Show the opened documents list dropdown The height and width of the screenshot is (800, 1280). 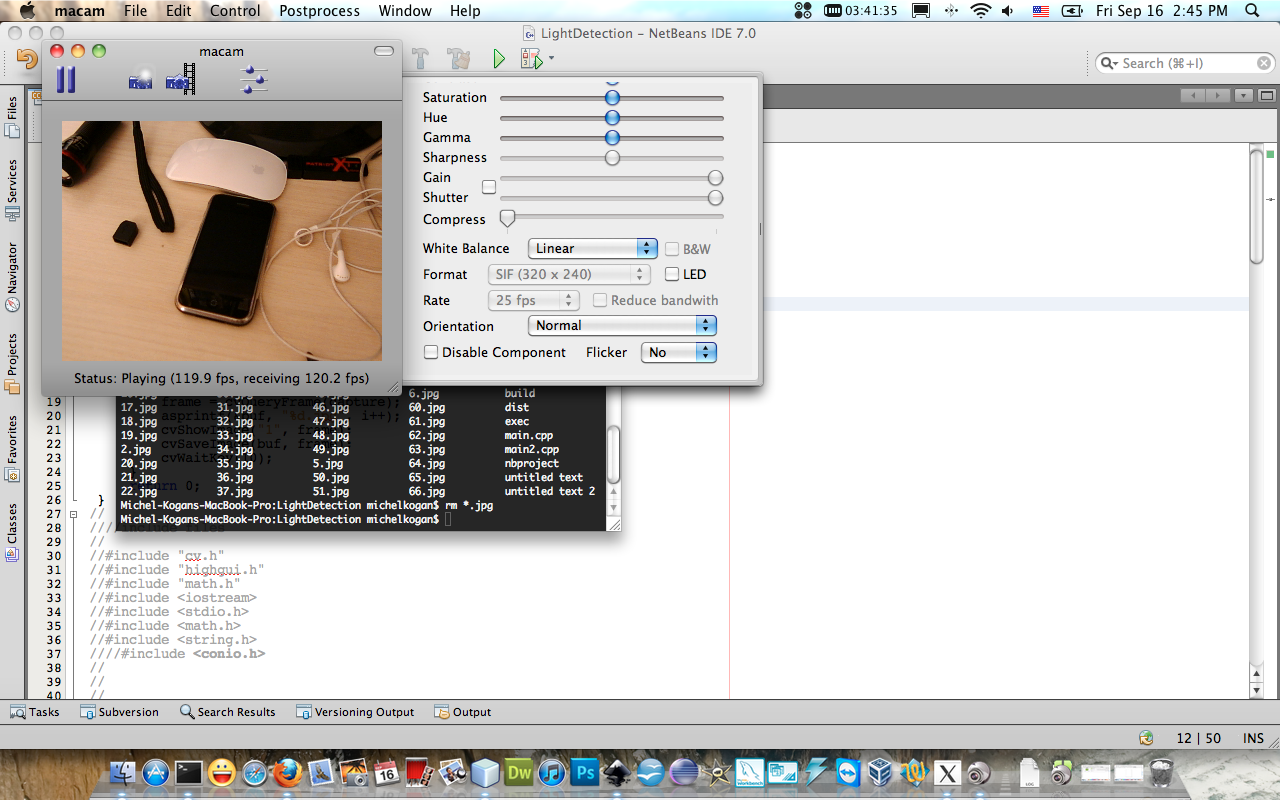[x=1243, y=96]
